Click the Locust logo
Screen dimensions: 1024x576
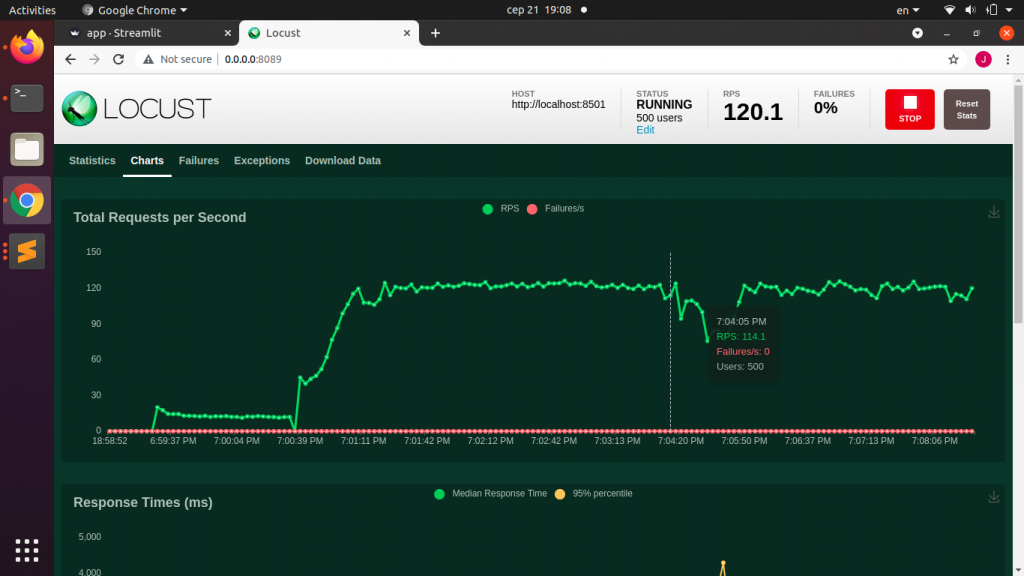click(136, 108)
